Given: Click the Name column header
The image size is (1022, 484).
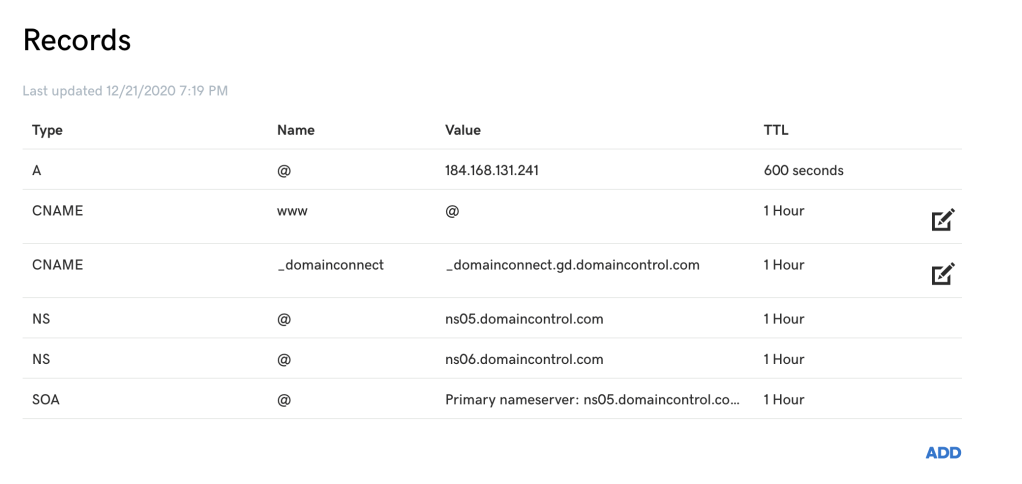Looking at the screenshot, I should point(295,130).
